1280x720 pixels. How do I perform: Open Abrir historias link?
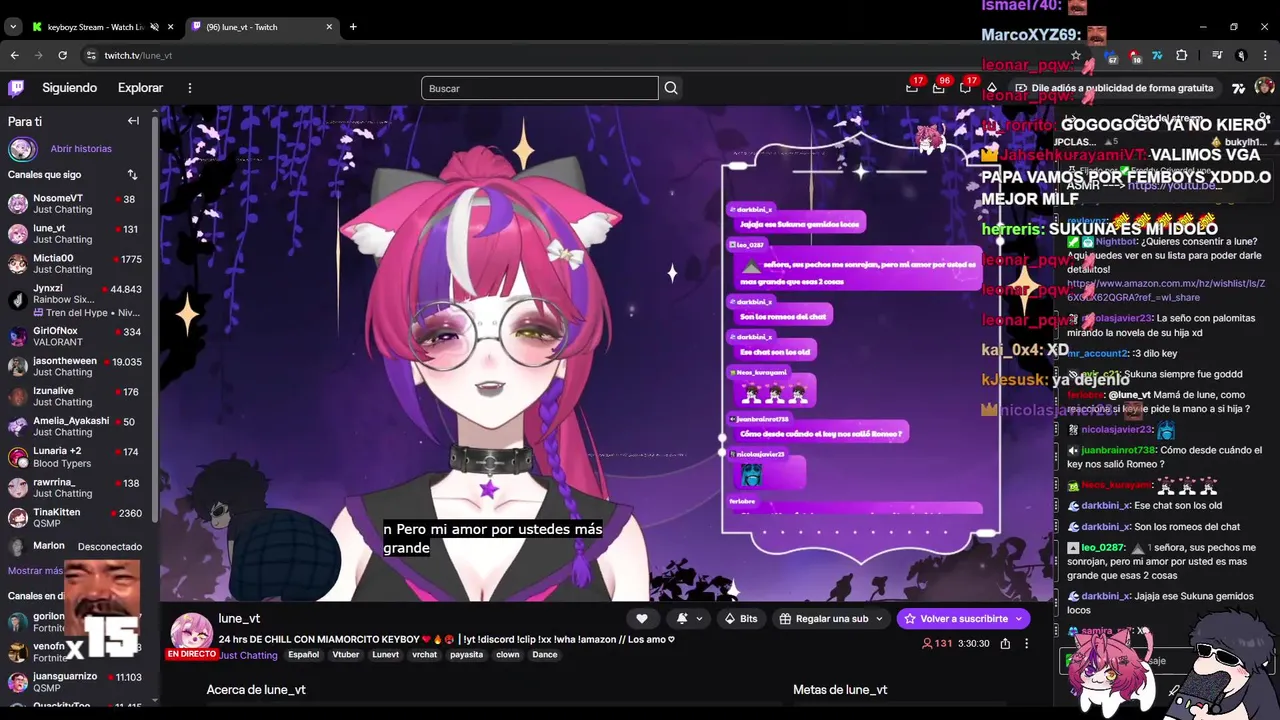click(x=81, y=149)
